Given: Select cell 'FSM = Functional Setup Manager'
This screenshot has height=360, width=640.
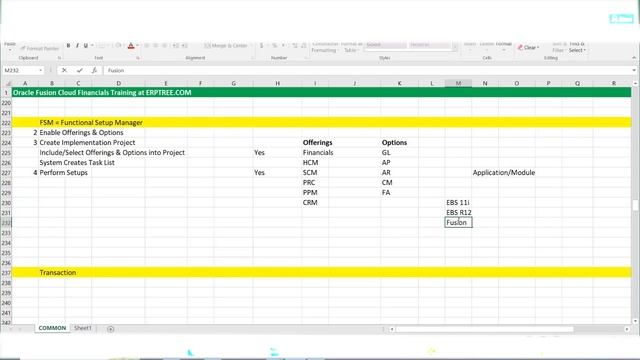Looking at the screenshot, I should (x=91, y=122).
